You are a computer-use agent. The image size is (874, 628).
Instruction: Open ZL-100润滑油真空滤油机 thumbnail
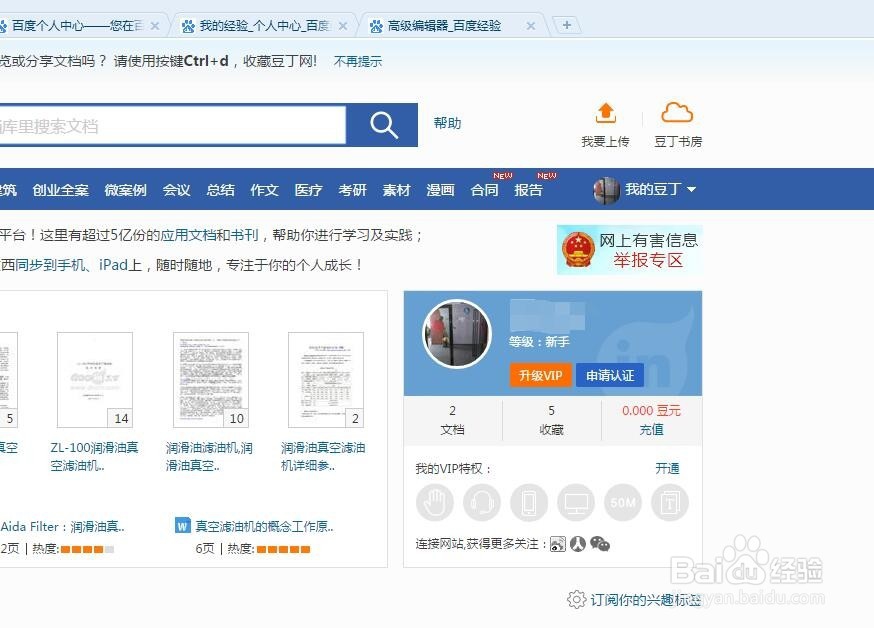95,380
